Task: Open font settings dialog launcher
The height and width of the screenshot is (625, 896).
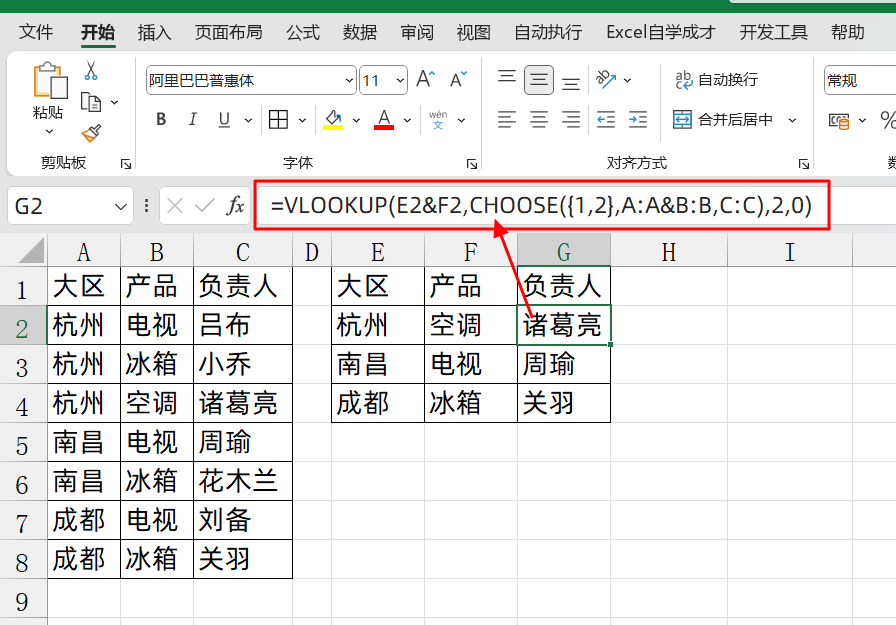Action: point(472,165)
